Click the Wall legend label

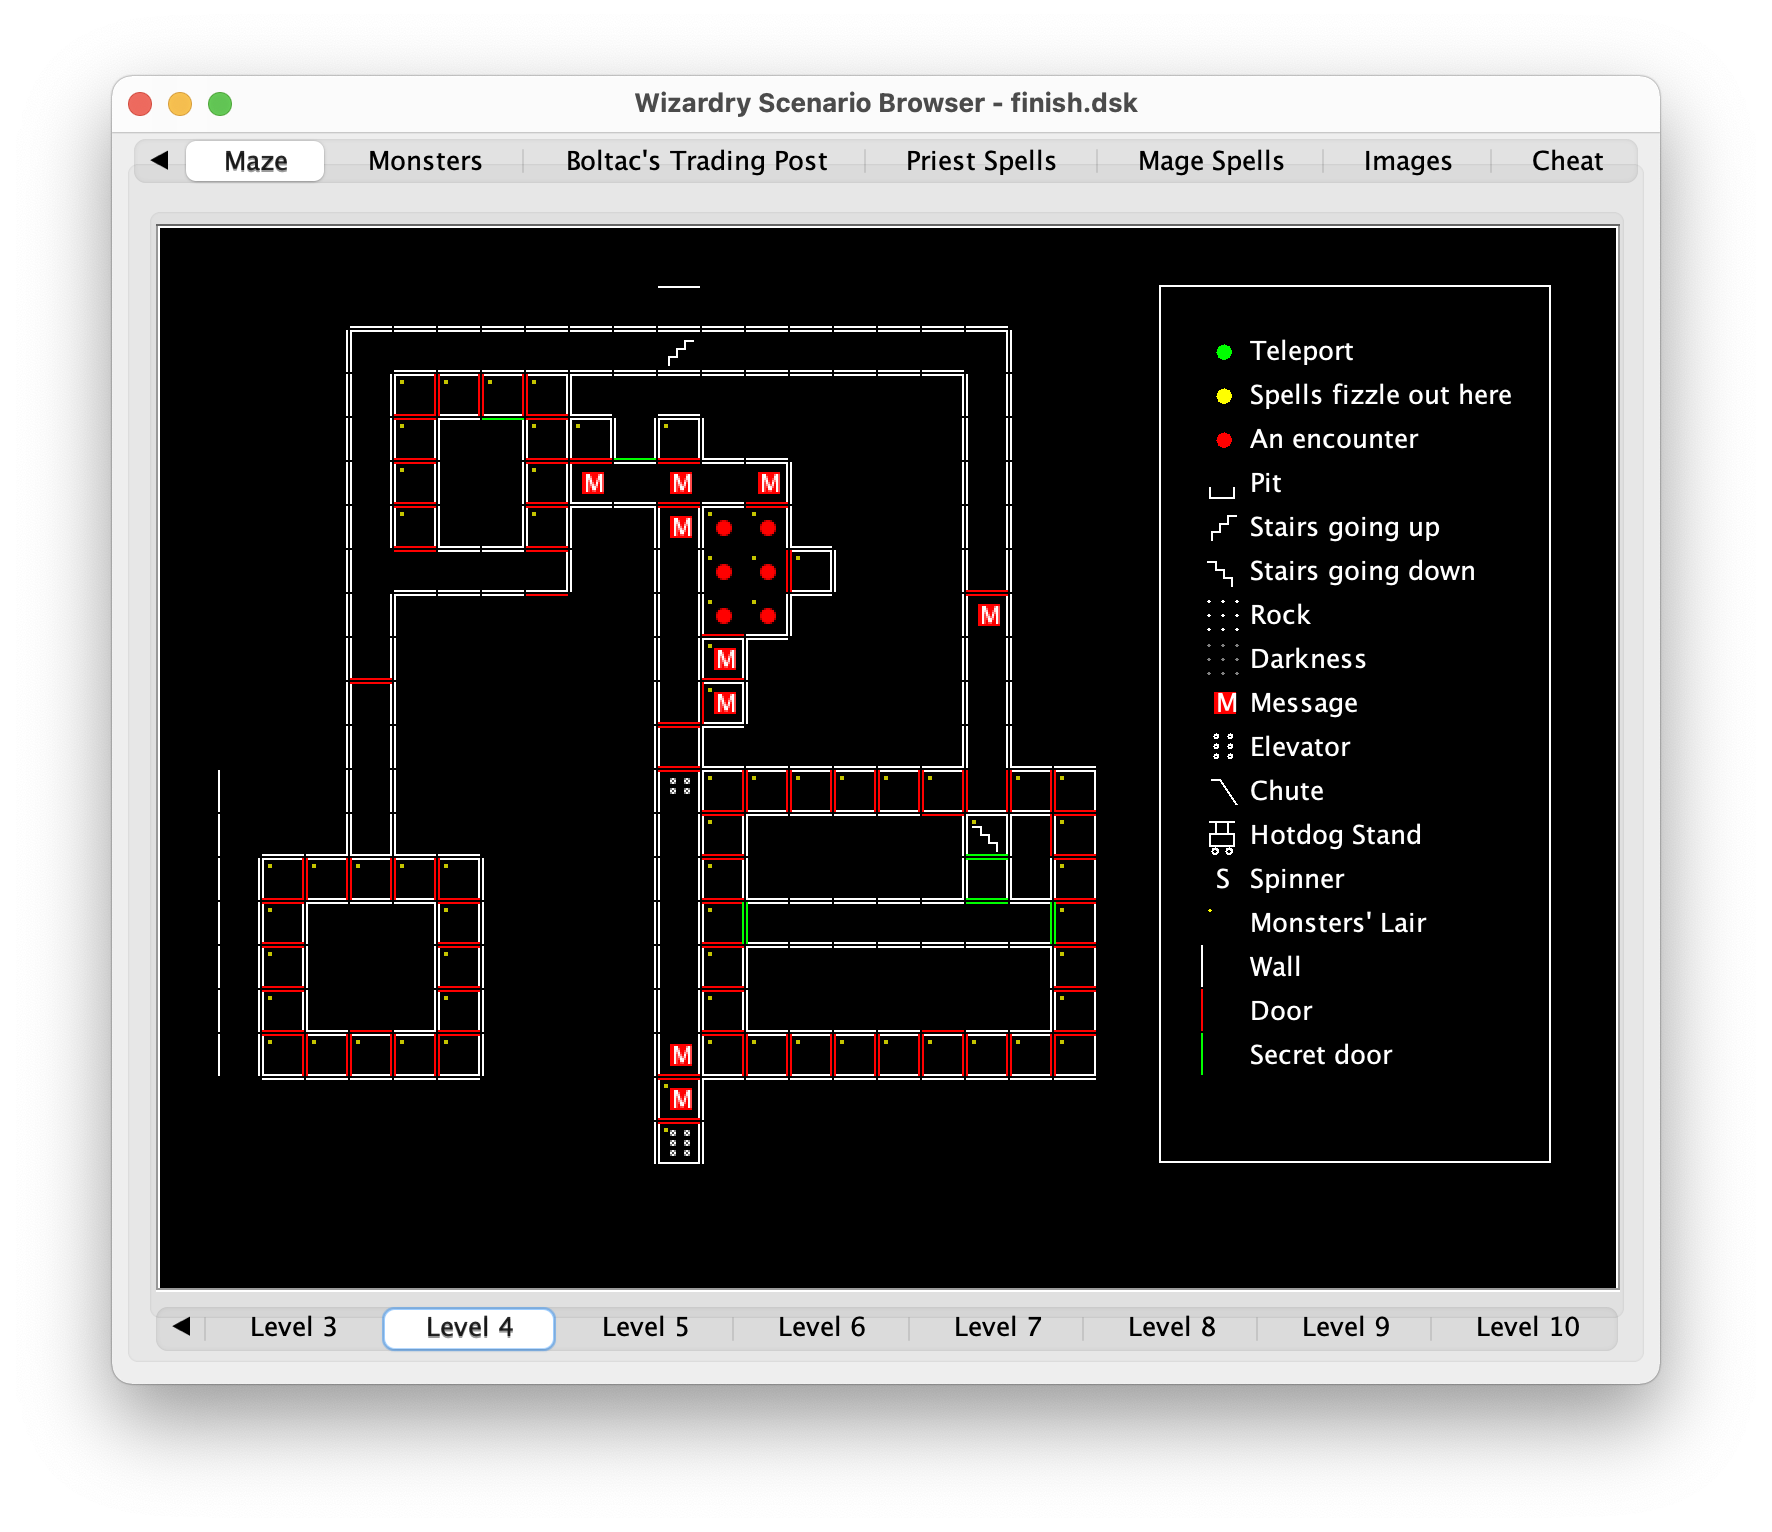pyautogui.click(x=1275, y=967)
